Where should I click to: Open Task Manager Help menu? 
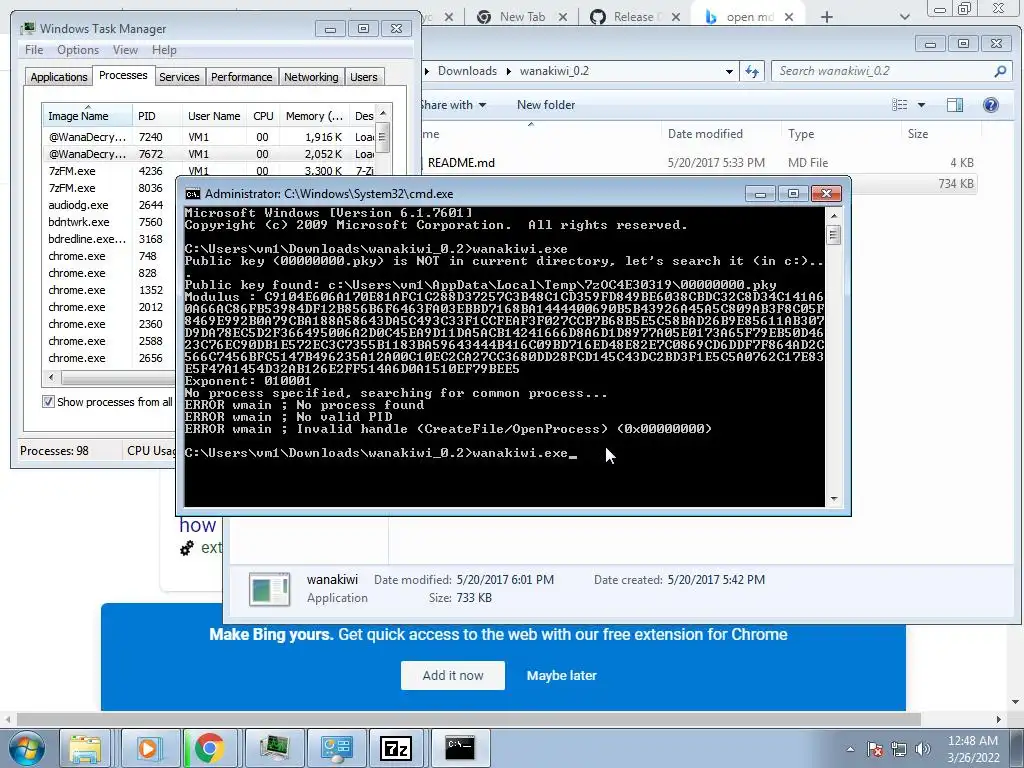[x=164, y=50]
